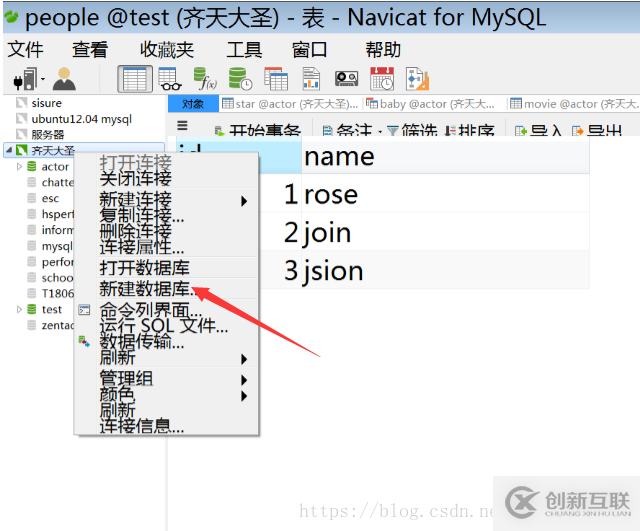Choose 复制连接 from context menu
The width and height of the screenshot is (640, 531).
(166, 215)
